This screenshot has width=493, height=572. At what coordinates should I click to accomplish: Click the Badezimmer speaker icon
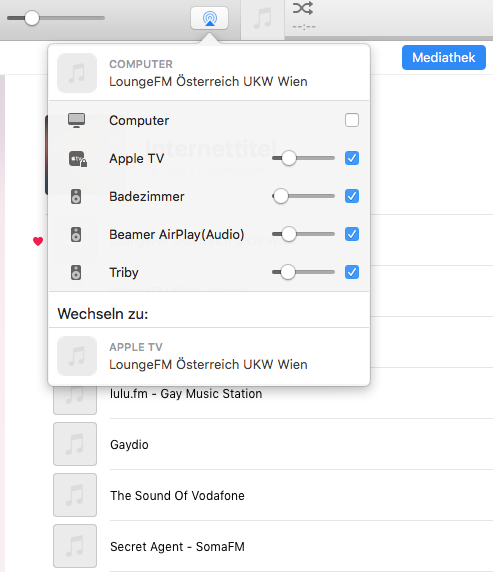76,197
